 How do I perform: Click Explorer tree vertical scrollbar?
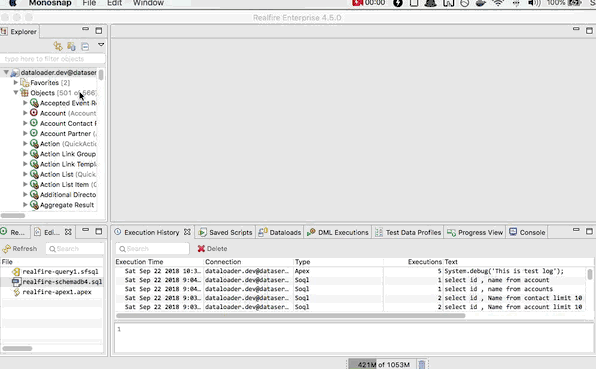tap(101, 74)
